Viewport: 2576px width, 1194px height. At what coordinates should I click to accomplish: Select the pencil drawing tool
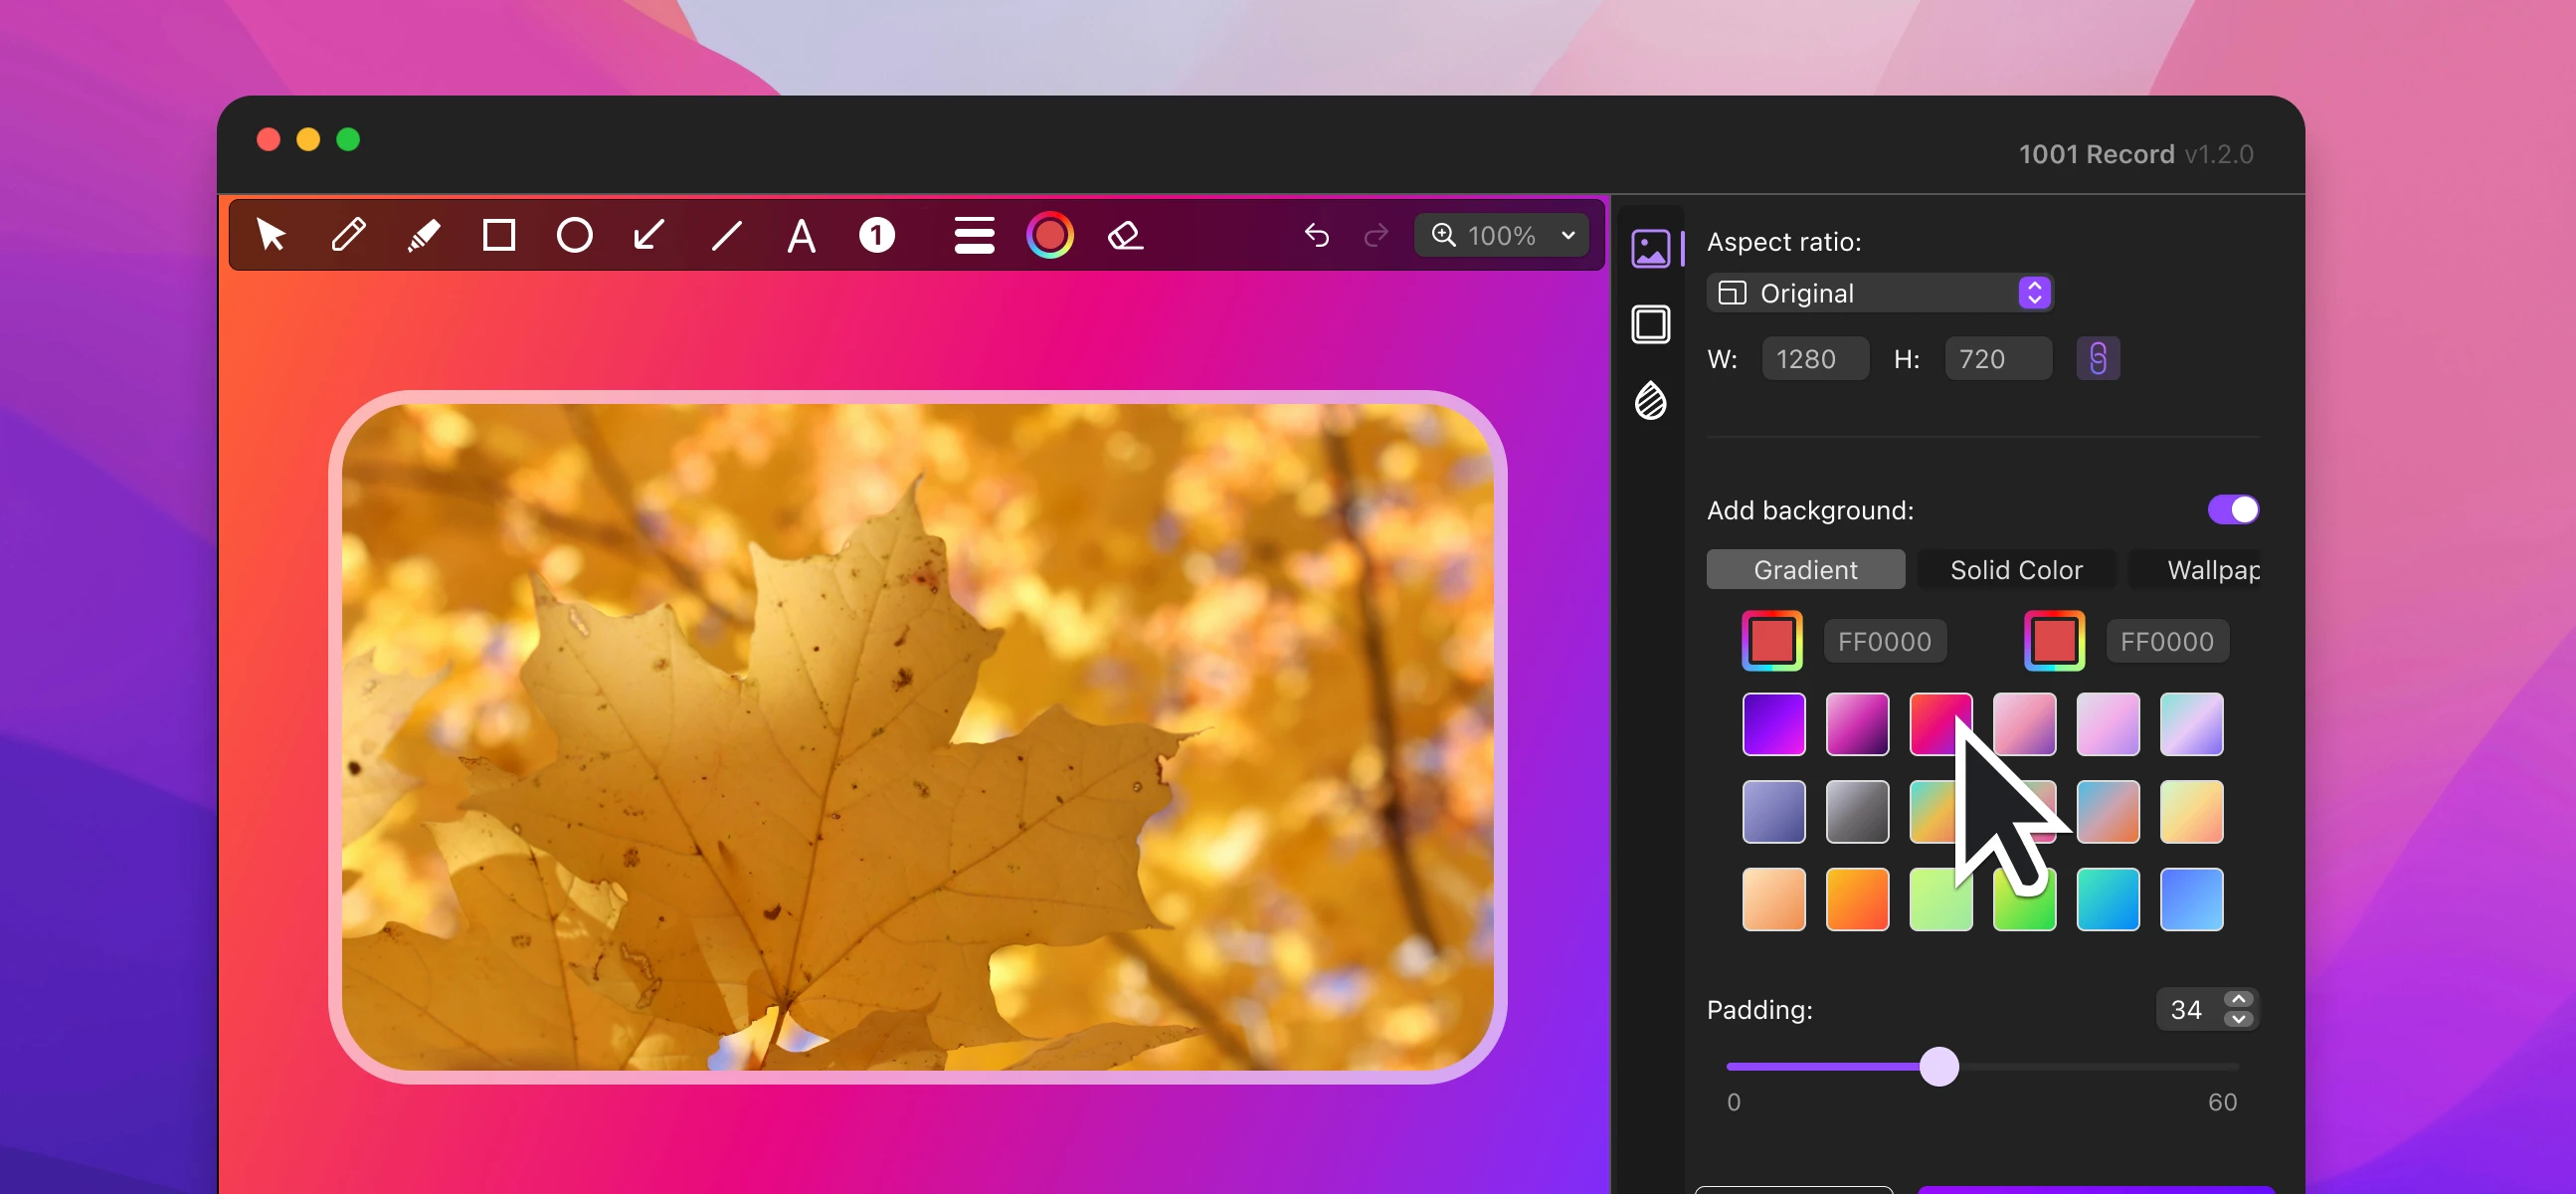(348, 236)
